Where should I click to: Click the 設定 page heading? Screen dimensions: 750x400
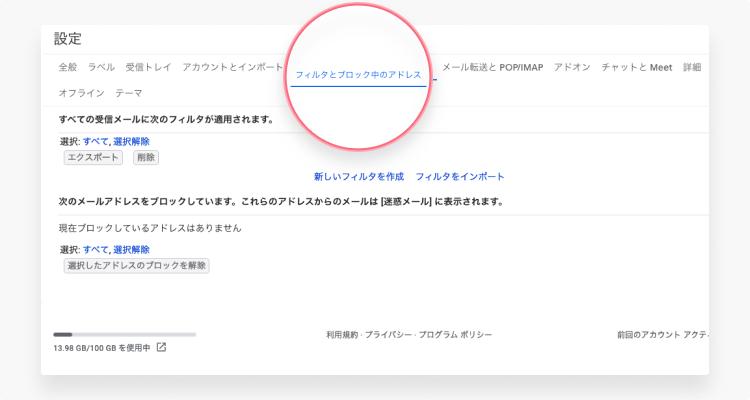pyautogui.click(x=67, y=39)
